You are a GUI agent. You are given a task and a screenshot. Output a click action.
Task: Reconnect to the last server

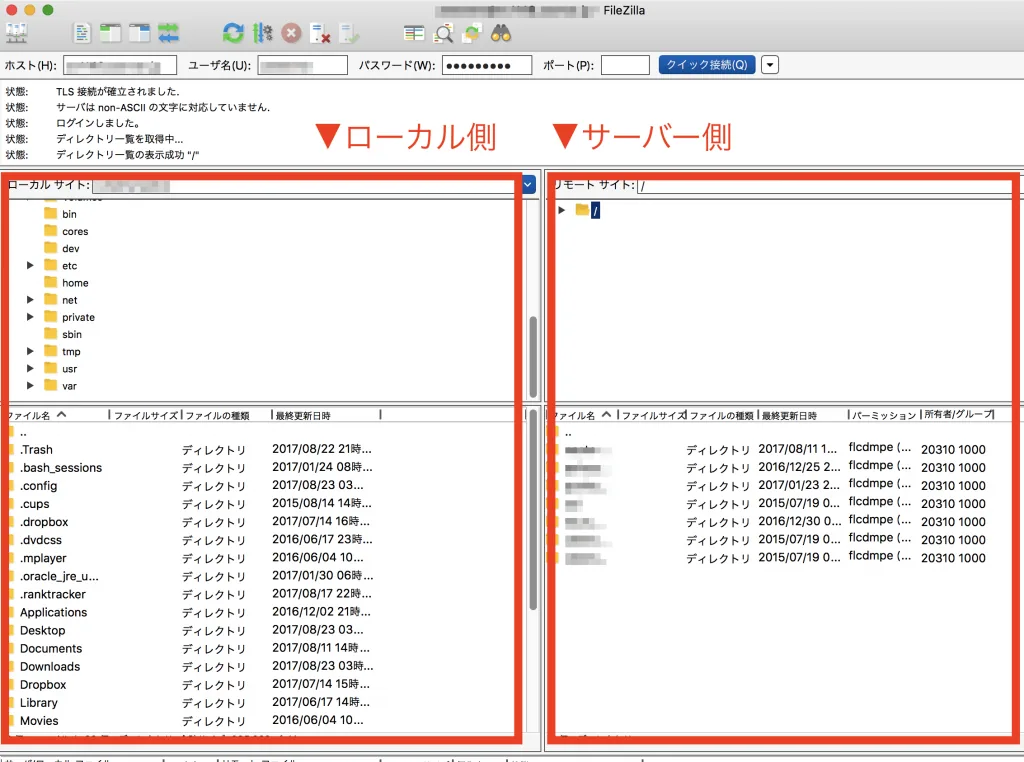tap(349, 33)
